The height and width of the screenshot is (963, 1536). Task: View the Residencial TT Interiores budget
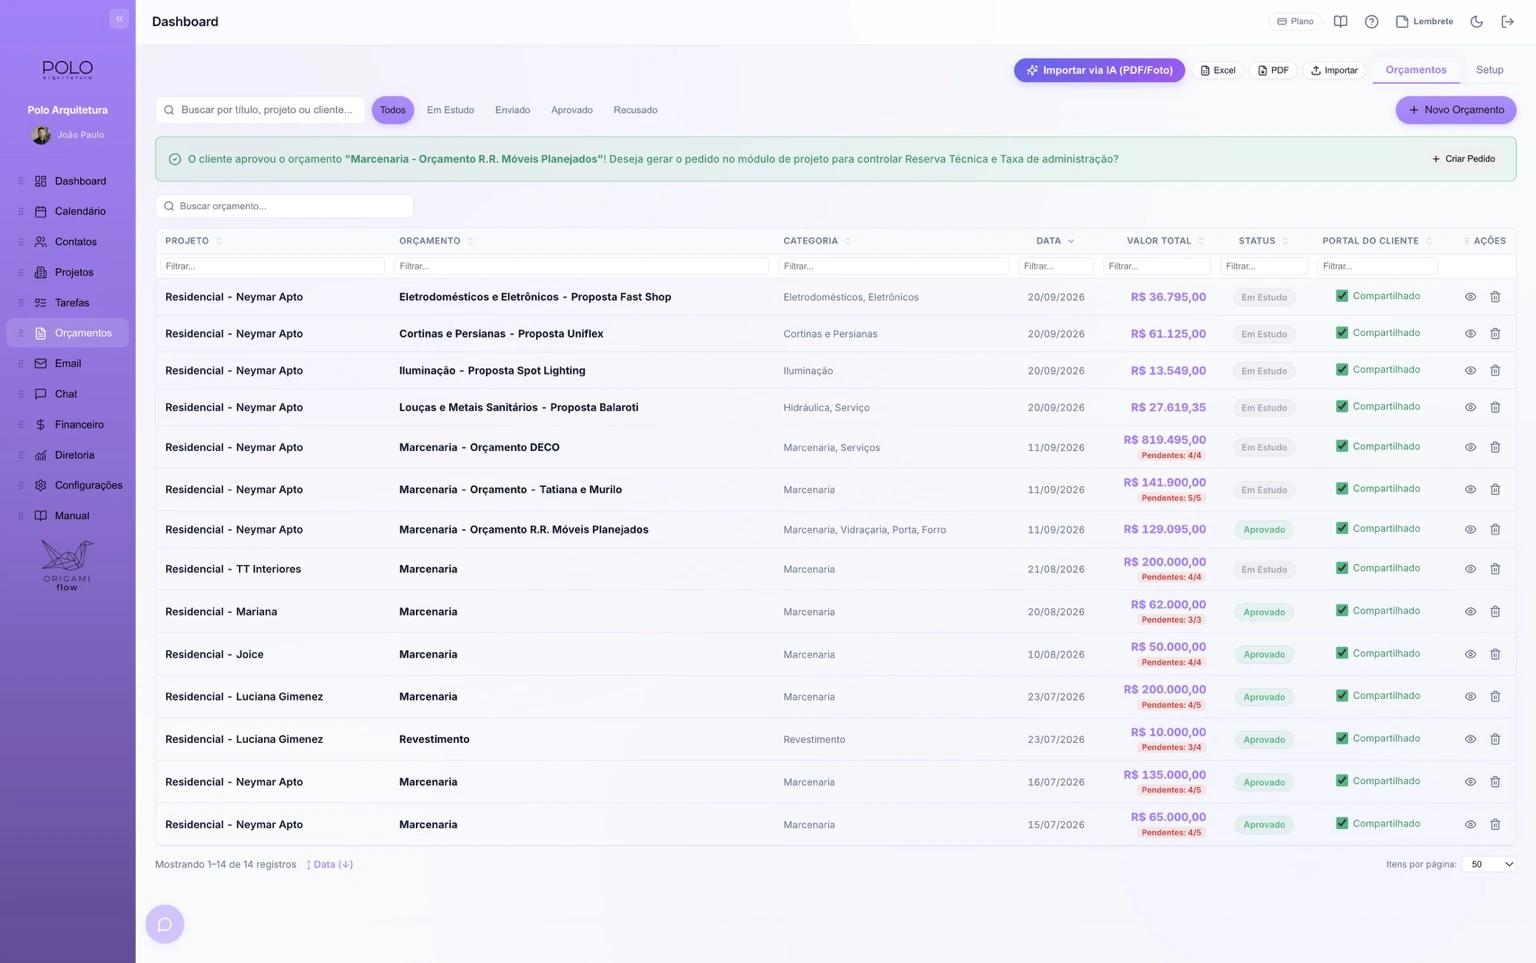(1470, 569)
